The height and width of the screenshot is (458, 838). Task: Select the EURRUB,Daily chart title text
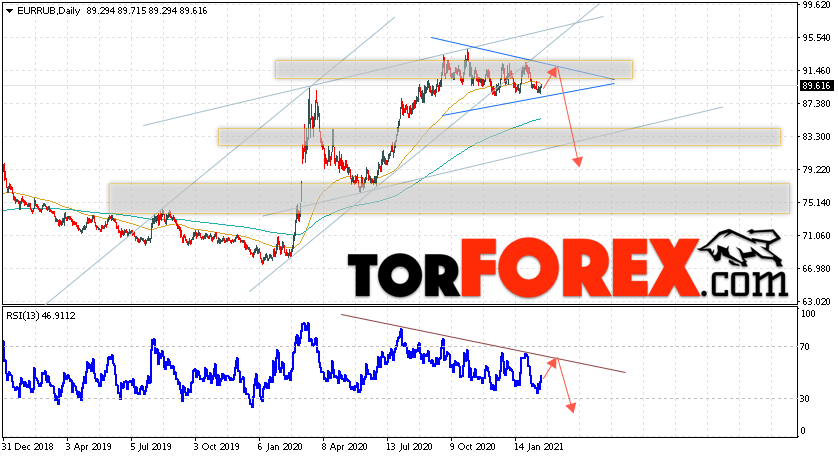pos(49,11)
